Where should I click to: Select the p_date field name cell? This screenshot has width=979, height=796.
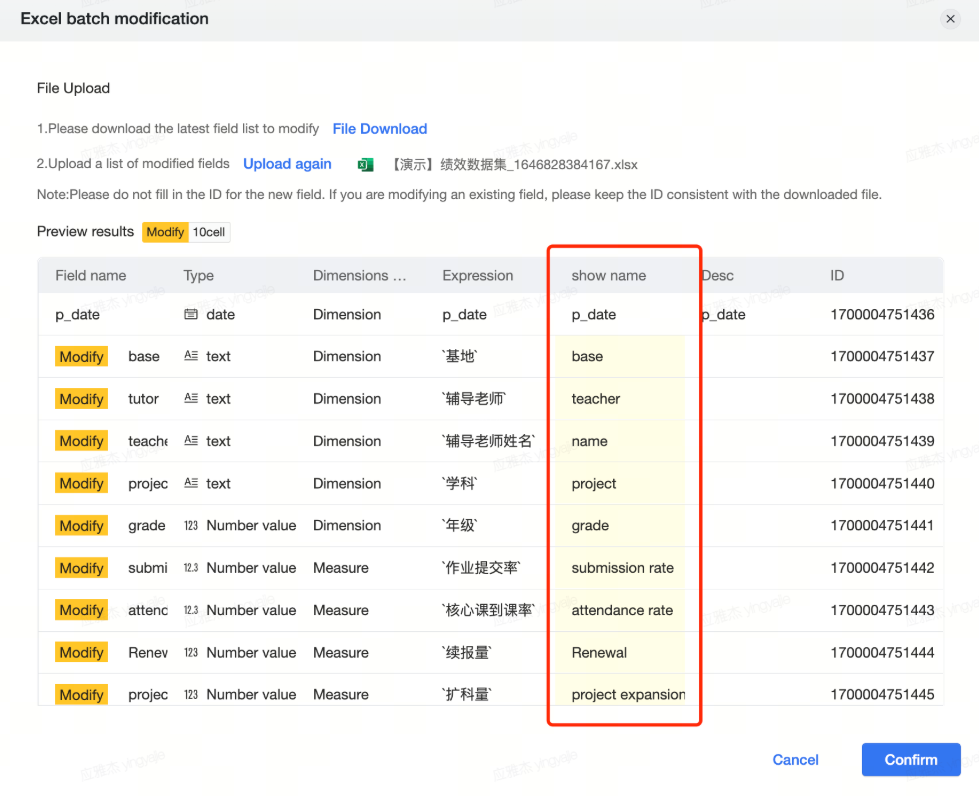[x=77, y=315]
